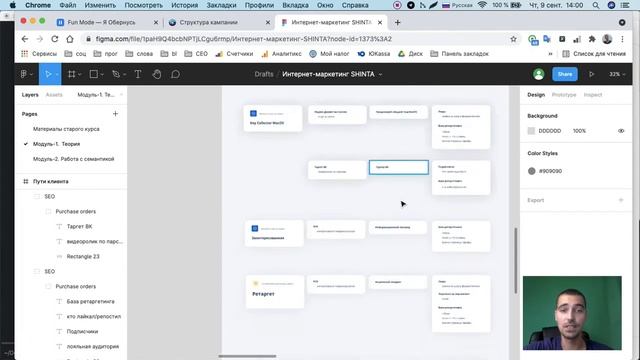This screenshot has height=360, width=640.
Task: Open the Google Apps grid Сервисы bookmark
Action: (x=39, y=53)
